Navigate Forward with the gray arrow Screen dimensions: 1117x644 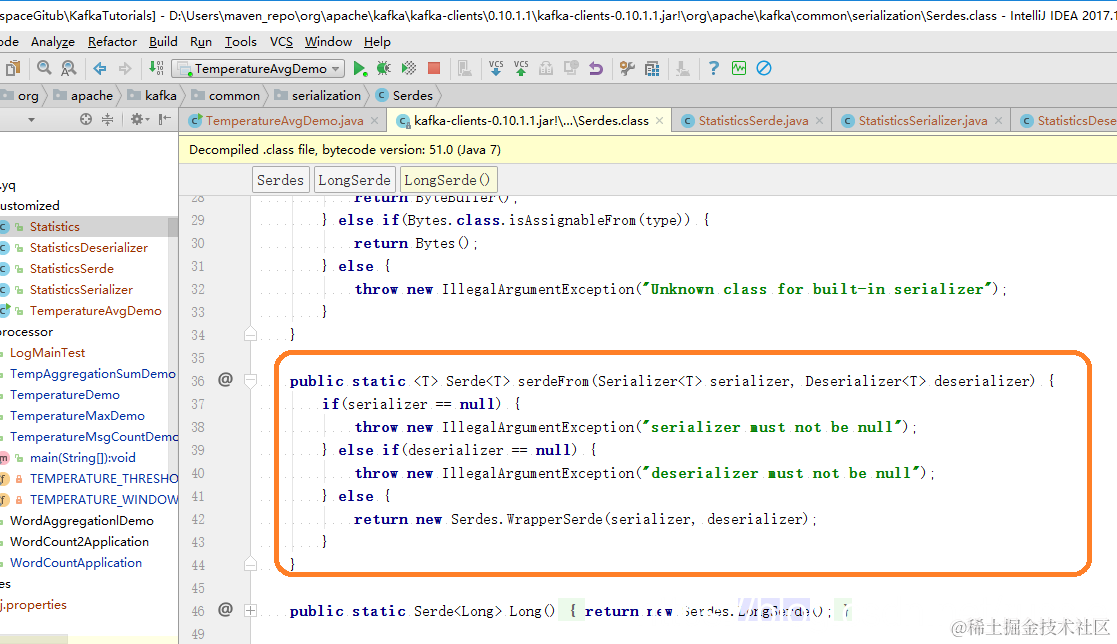click(125, 68)
